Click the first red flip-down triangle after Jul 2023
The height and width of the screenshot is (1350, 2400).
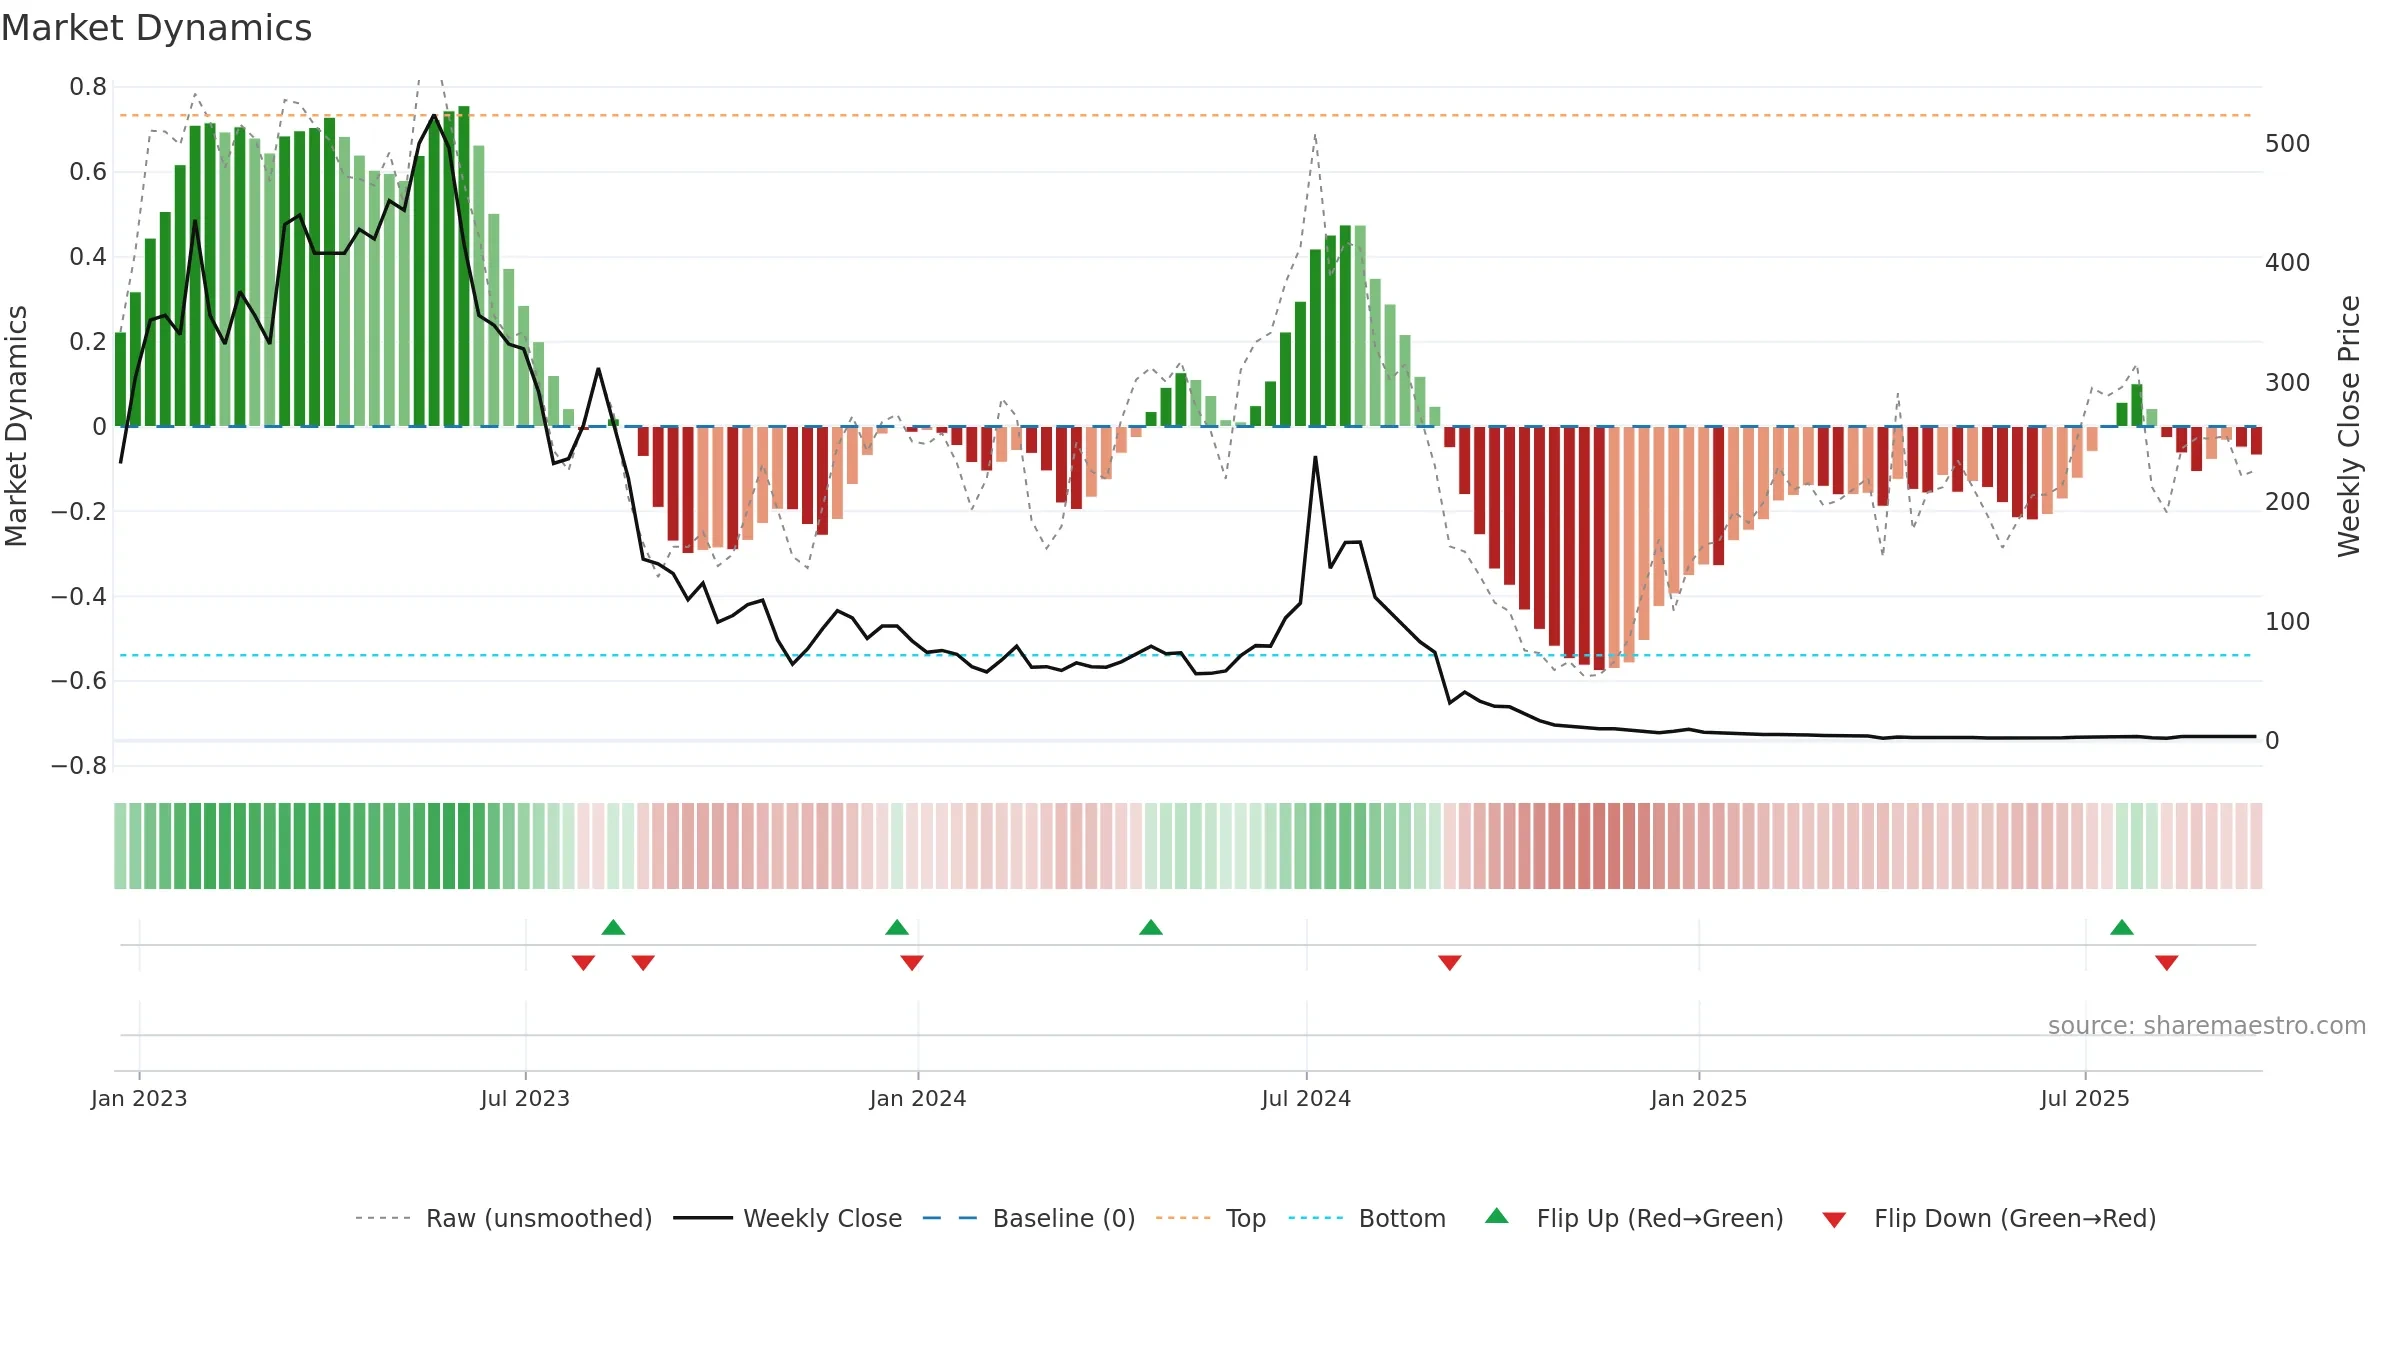pos(583,963)
